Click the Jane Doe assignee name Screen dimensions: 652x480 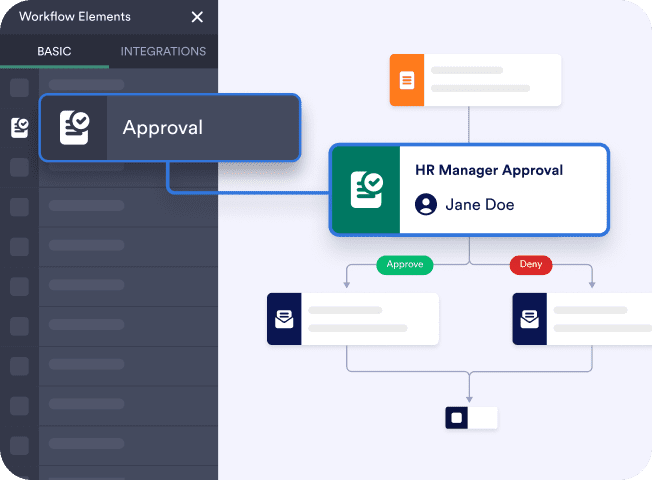(480, 205)
